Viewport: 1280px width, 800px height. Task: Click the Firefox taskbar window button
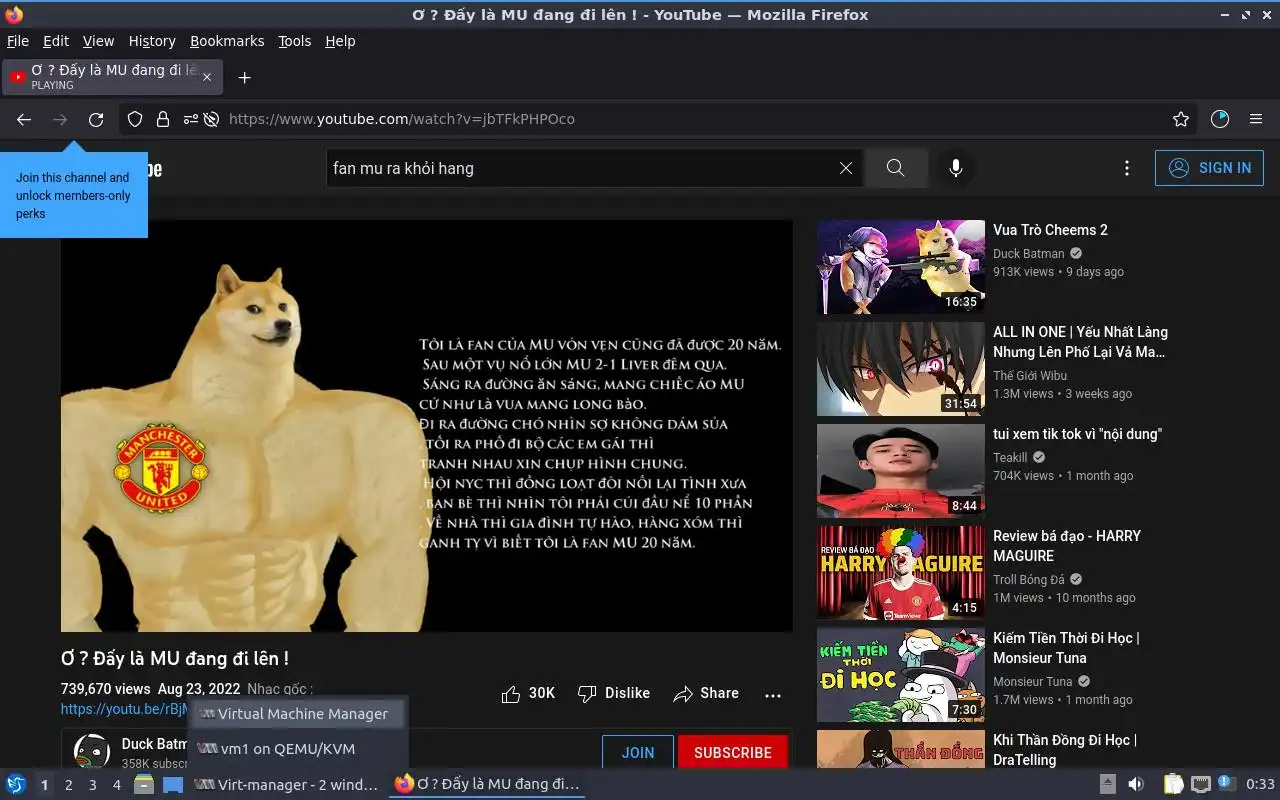pyautogui.click(x=488, y=785)
